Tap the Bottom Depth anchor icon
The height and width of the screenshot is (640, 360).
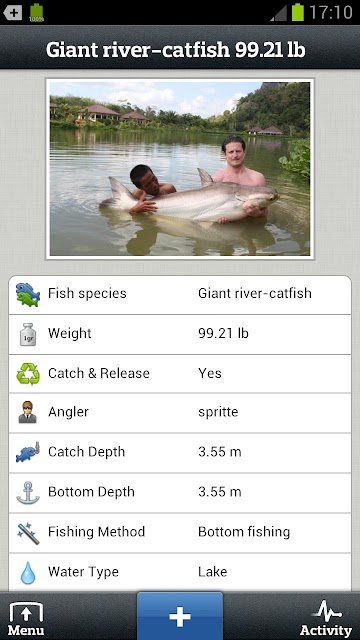(x=28, y=492)
